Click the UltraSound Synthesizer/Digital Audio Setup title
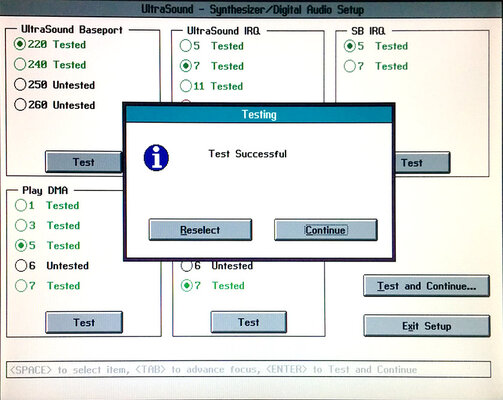 coord(252,9)
